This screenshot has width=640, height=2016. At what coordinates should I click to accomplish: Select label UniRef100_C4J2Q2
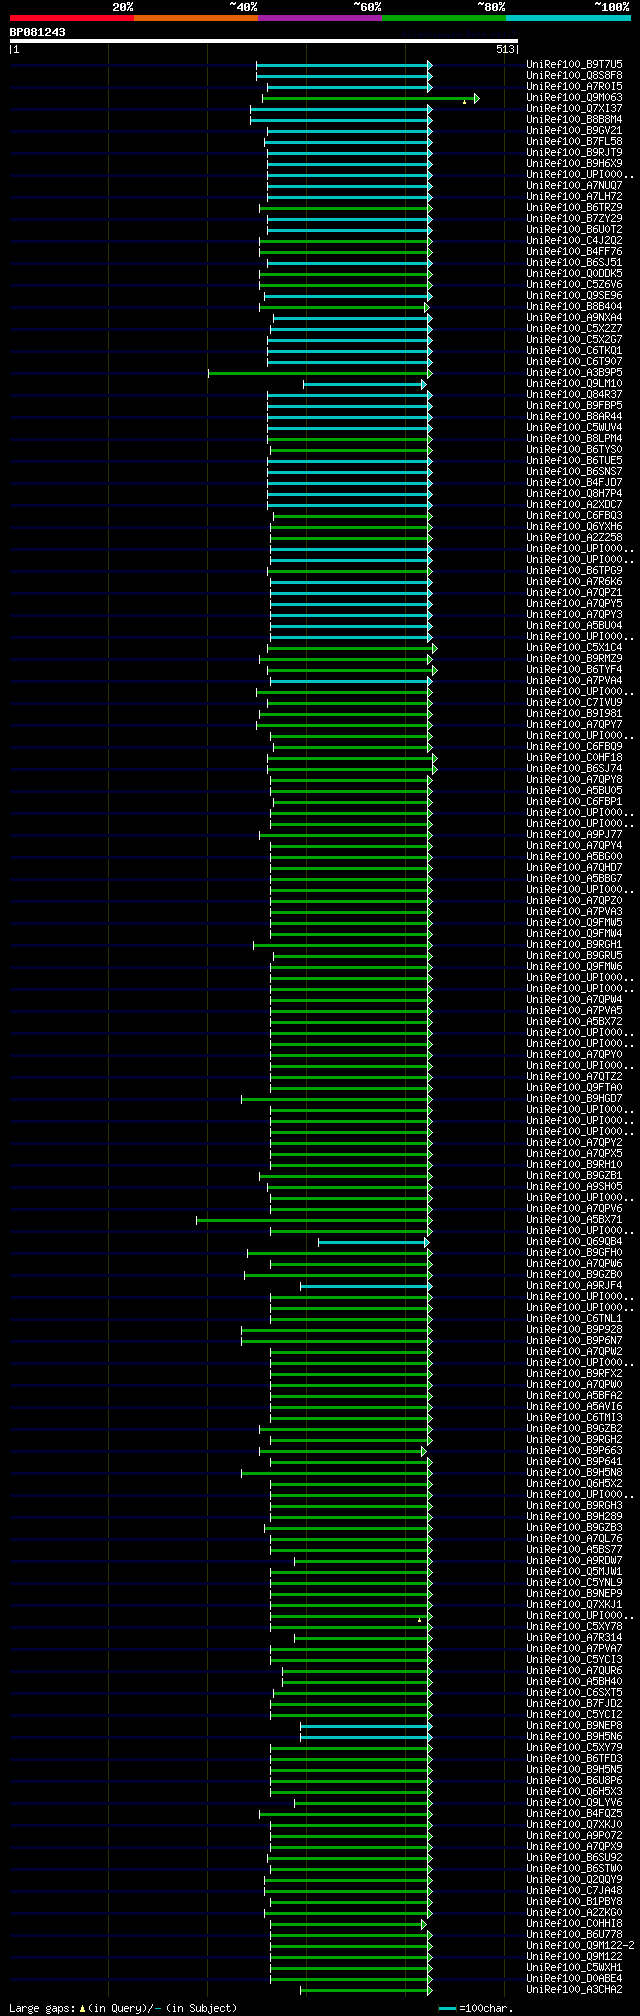point(574,240)
